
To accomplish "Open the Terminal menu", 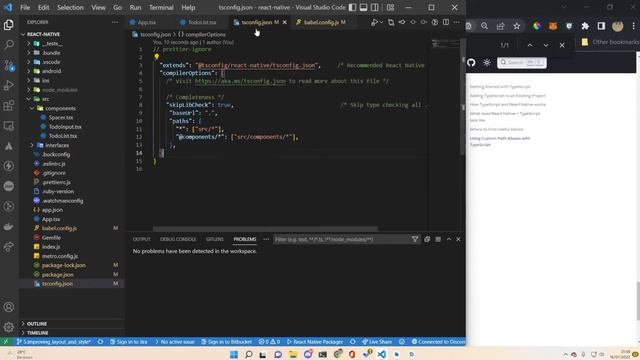I will tap(161, 7).
